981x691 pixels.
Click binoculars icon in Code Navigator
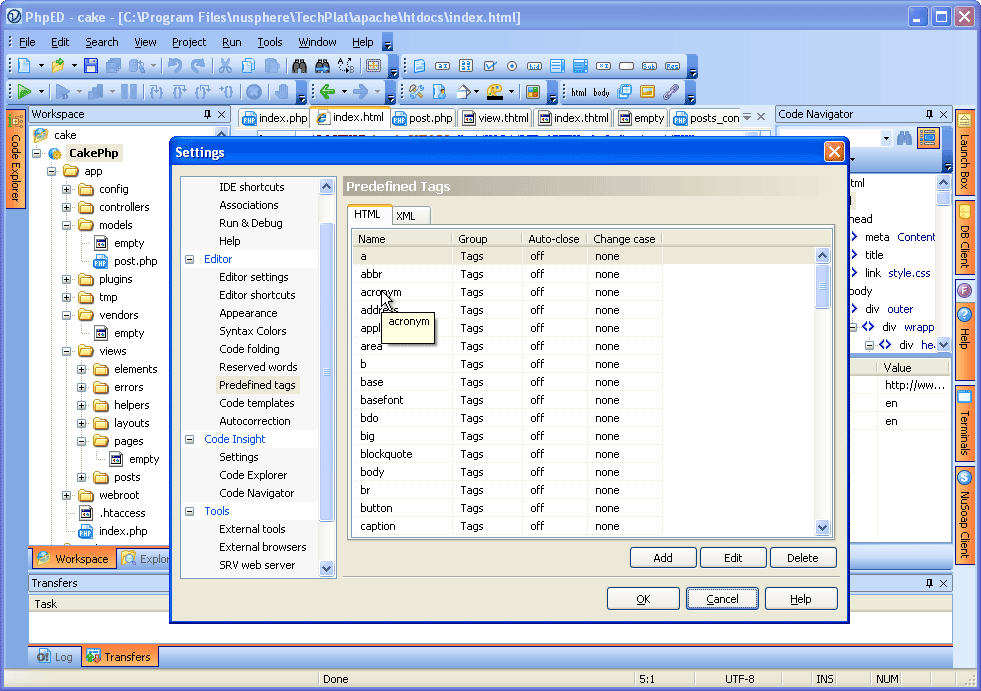click(904, 138)
